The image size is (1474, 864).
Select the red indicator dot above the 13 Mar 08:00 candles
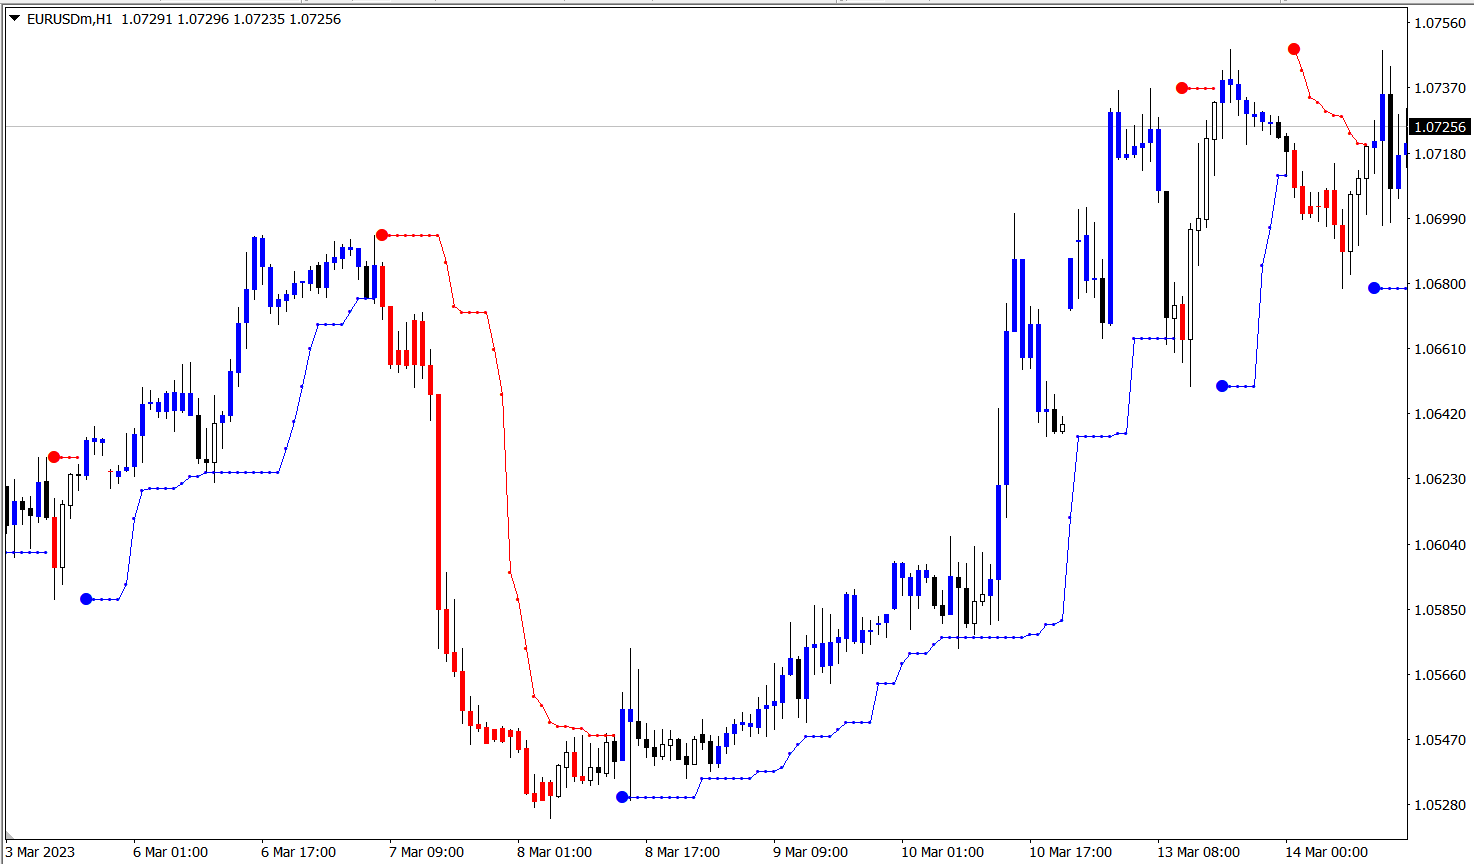point(1182,88)
